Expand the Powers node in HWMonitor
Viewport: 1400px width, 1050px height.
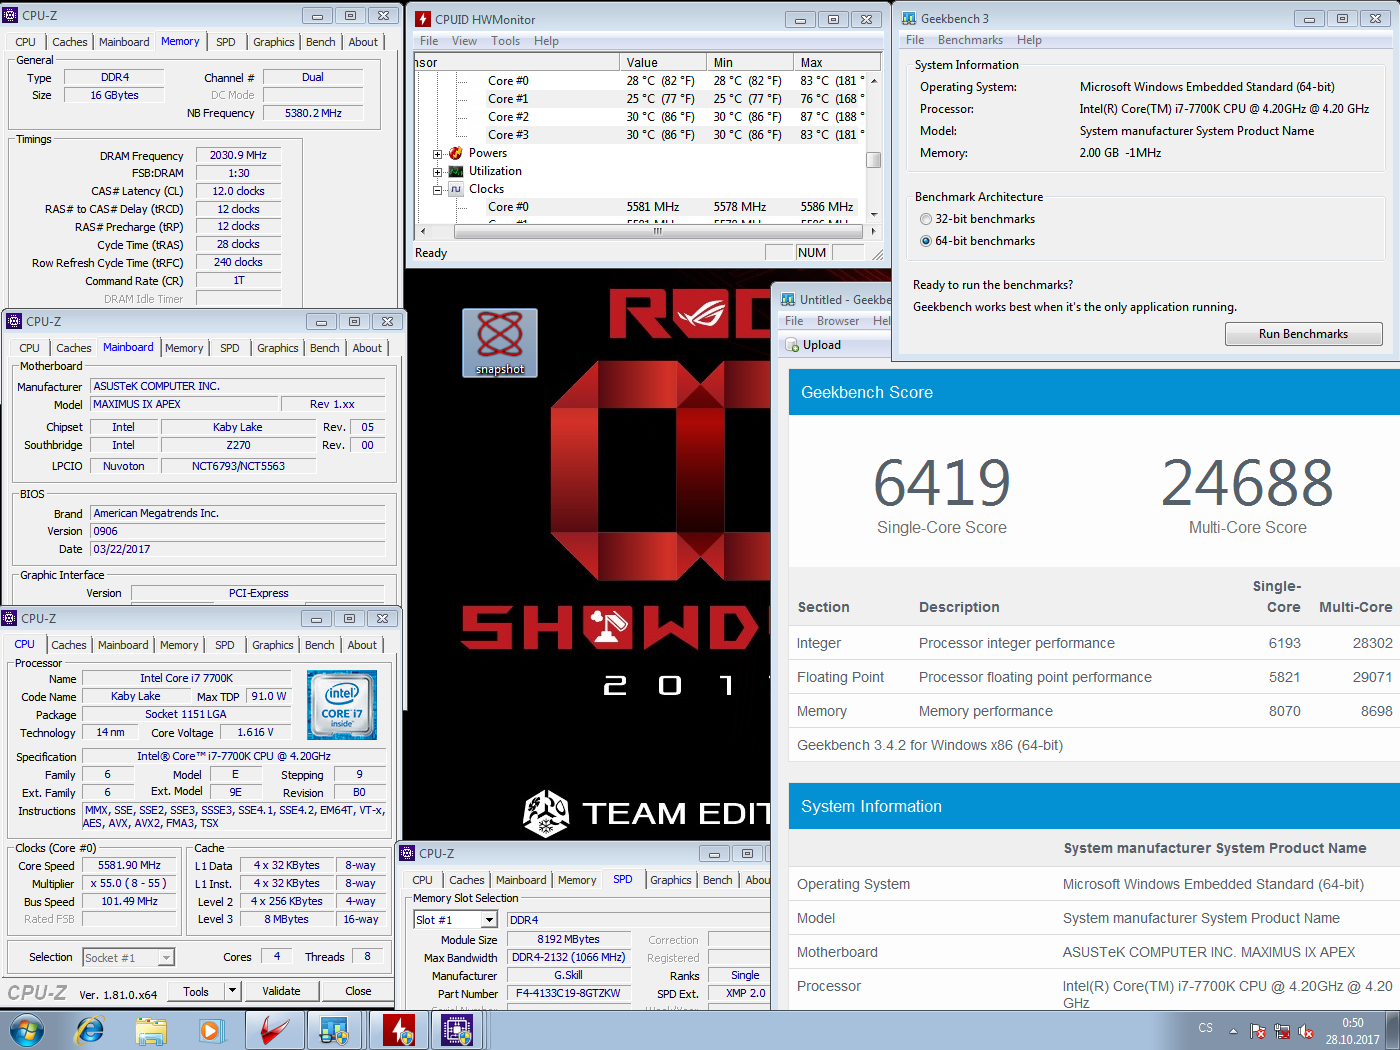click(438, 154)
